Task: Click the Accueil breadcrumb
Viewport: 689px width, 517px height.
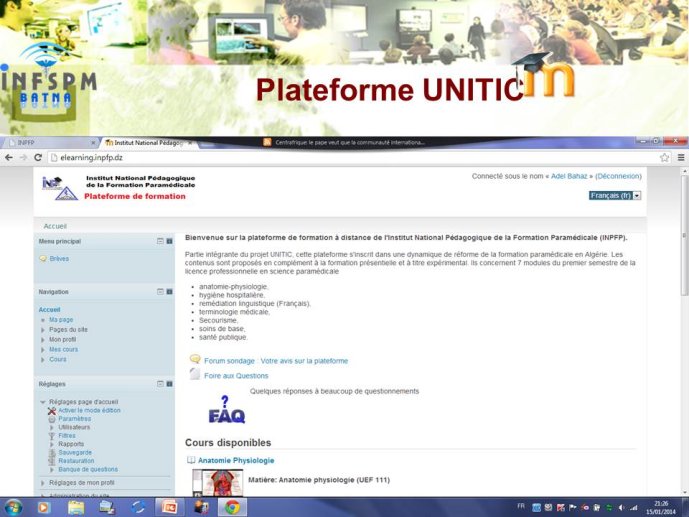Action: (55, 226)
